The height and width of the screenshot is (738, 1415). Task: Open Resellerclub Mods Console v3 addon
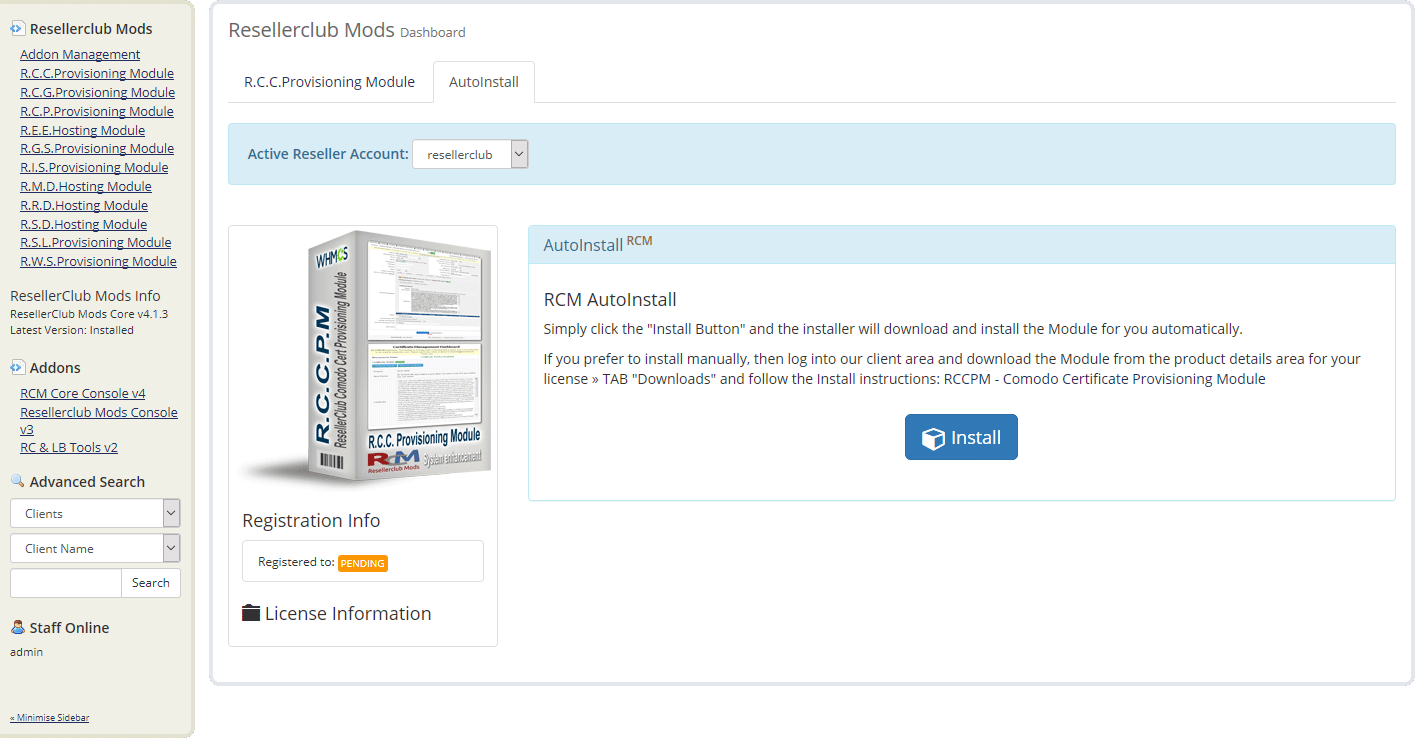click(98, 420)
